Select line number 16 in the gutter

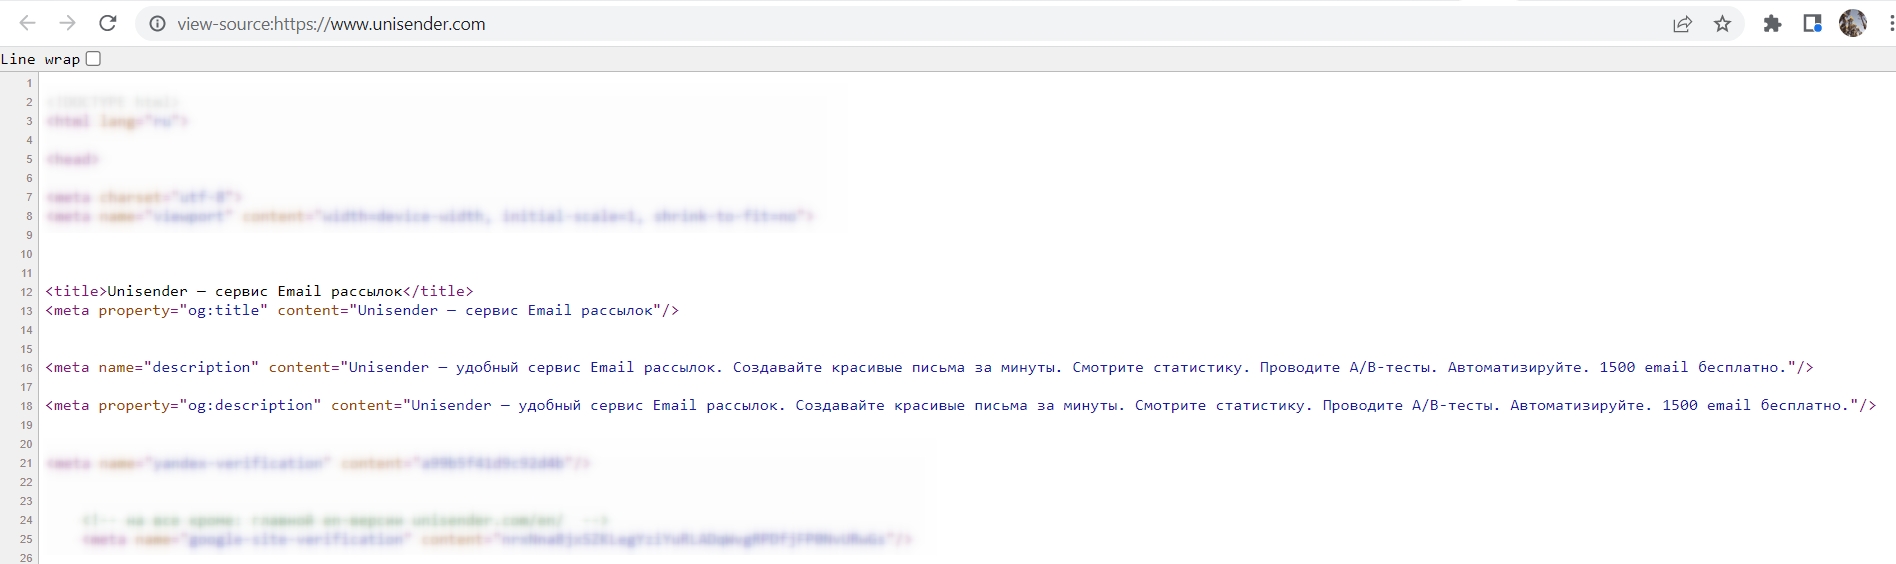(26, 368)
